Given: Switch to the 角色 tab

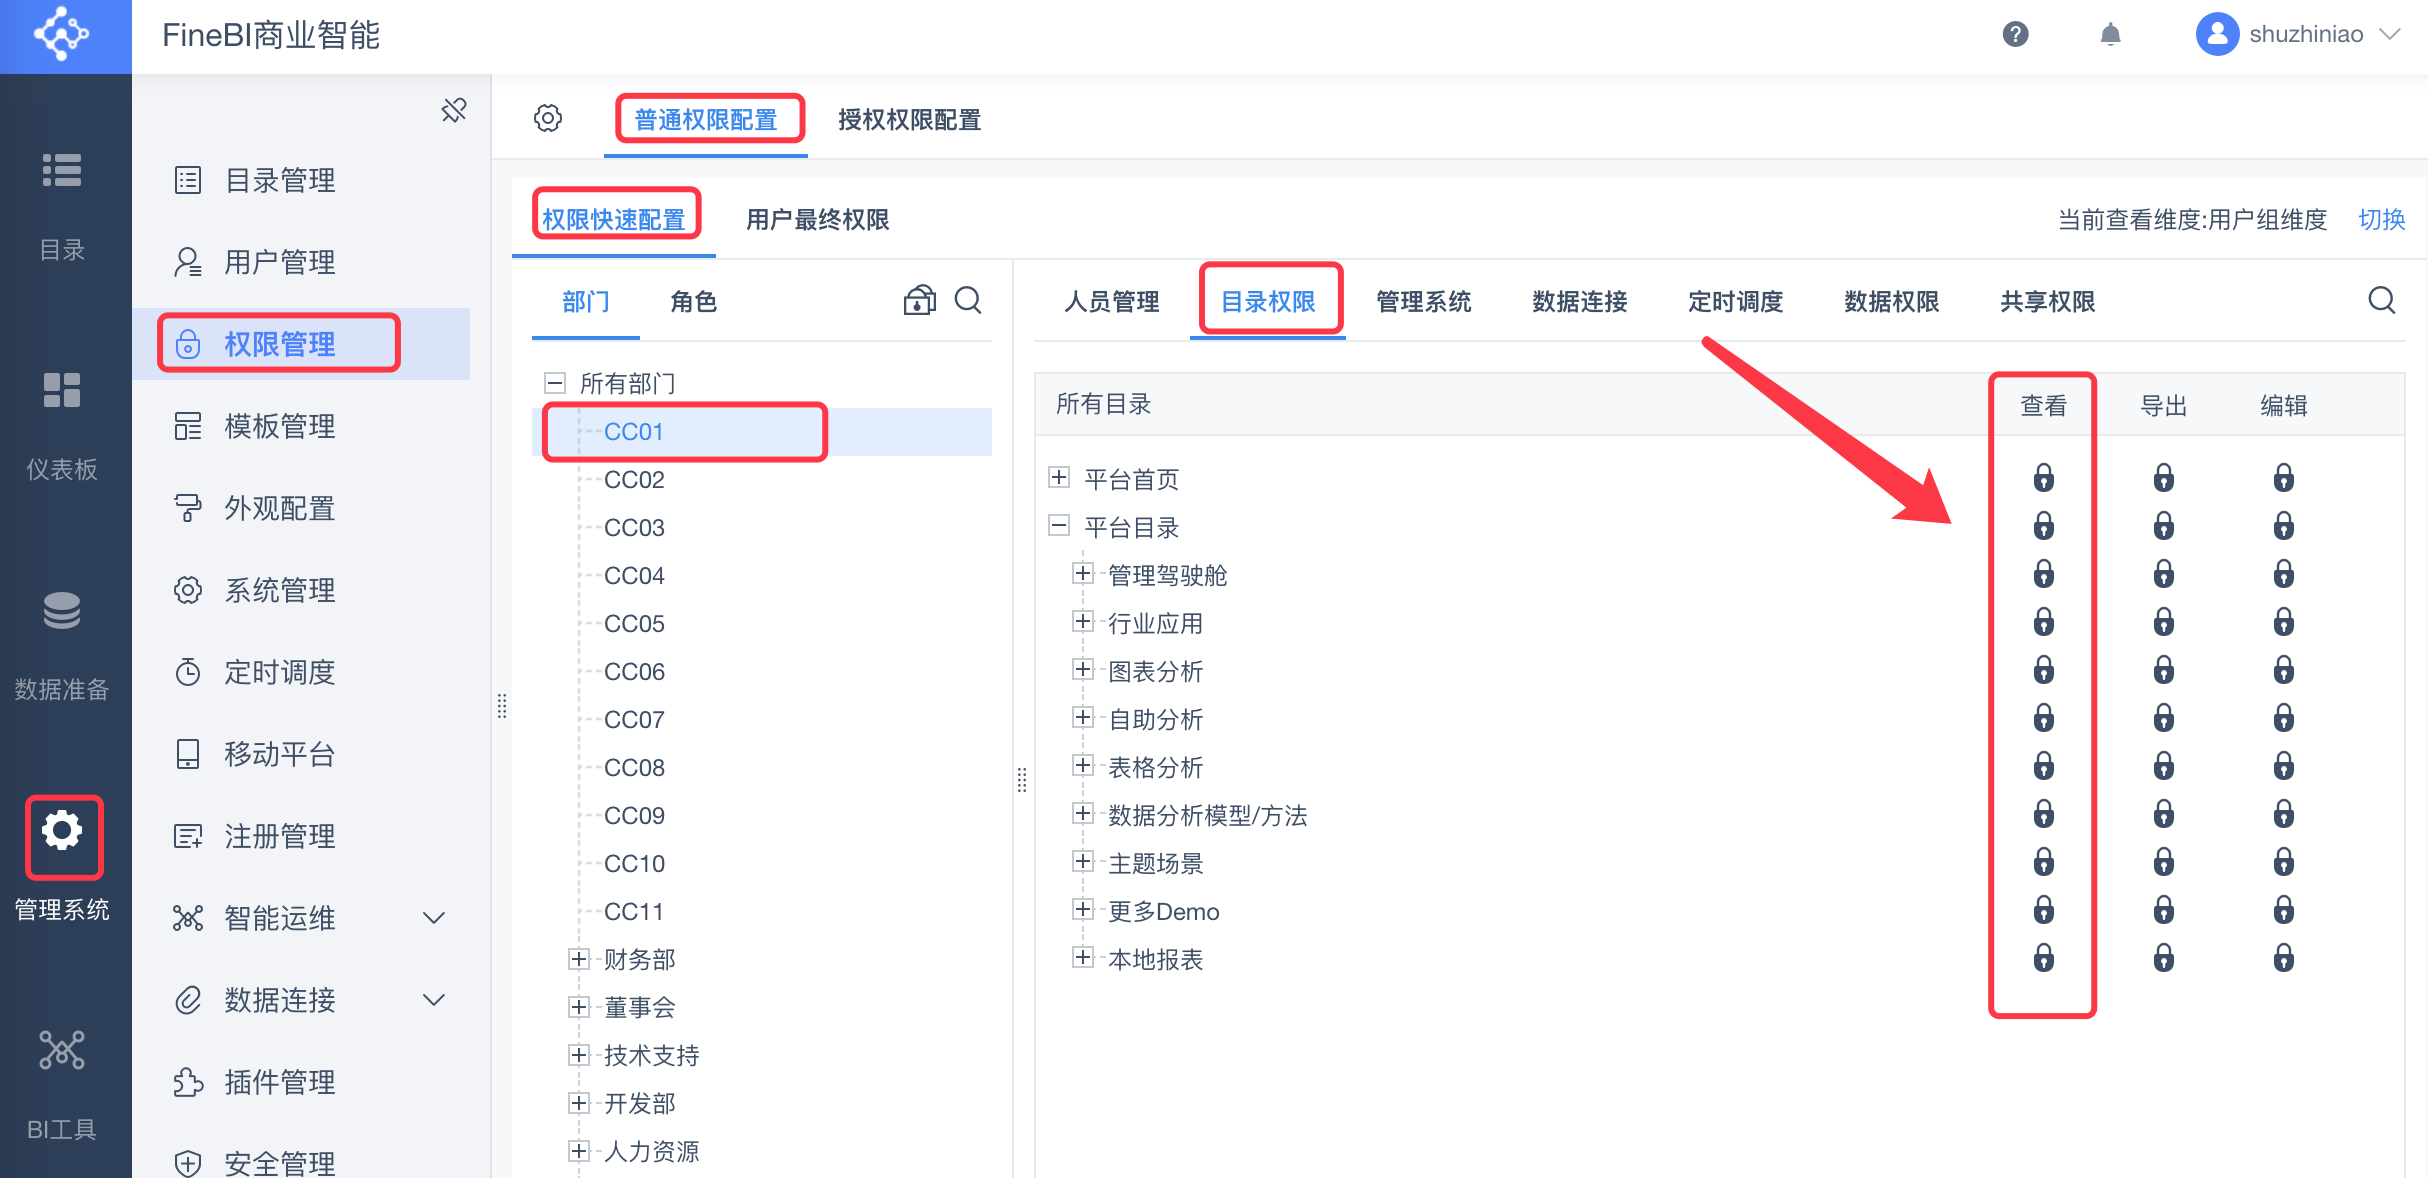Looking at the screenshot, I should [693, 301].
